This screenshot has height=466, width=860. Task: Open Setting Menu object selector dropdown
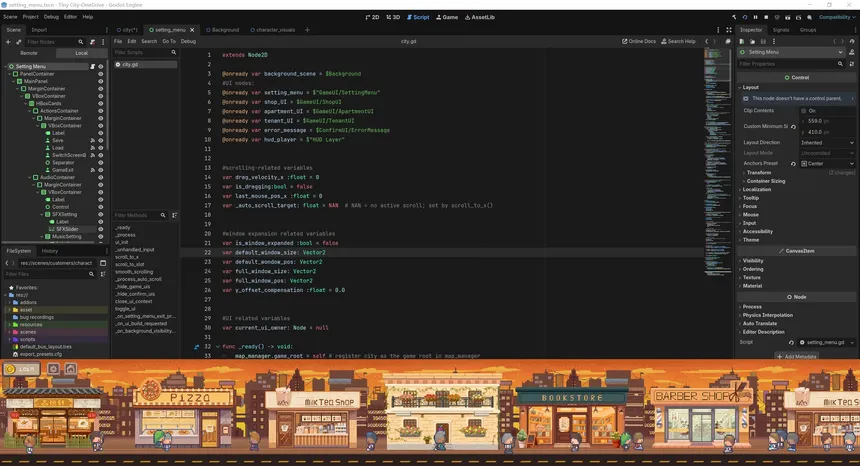click(x=791, y=52)
